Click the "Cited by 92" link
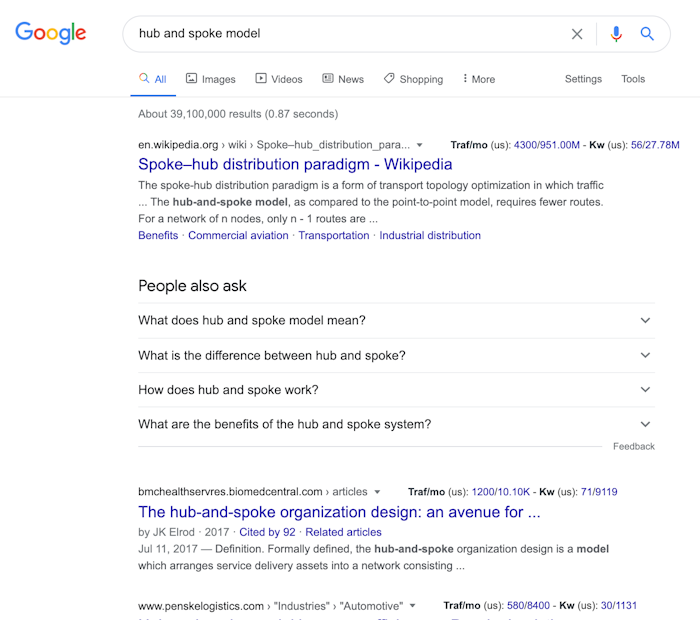The height and width of the screenshot is (620, 700). (x=268, y=532)
